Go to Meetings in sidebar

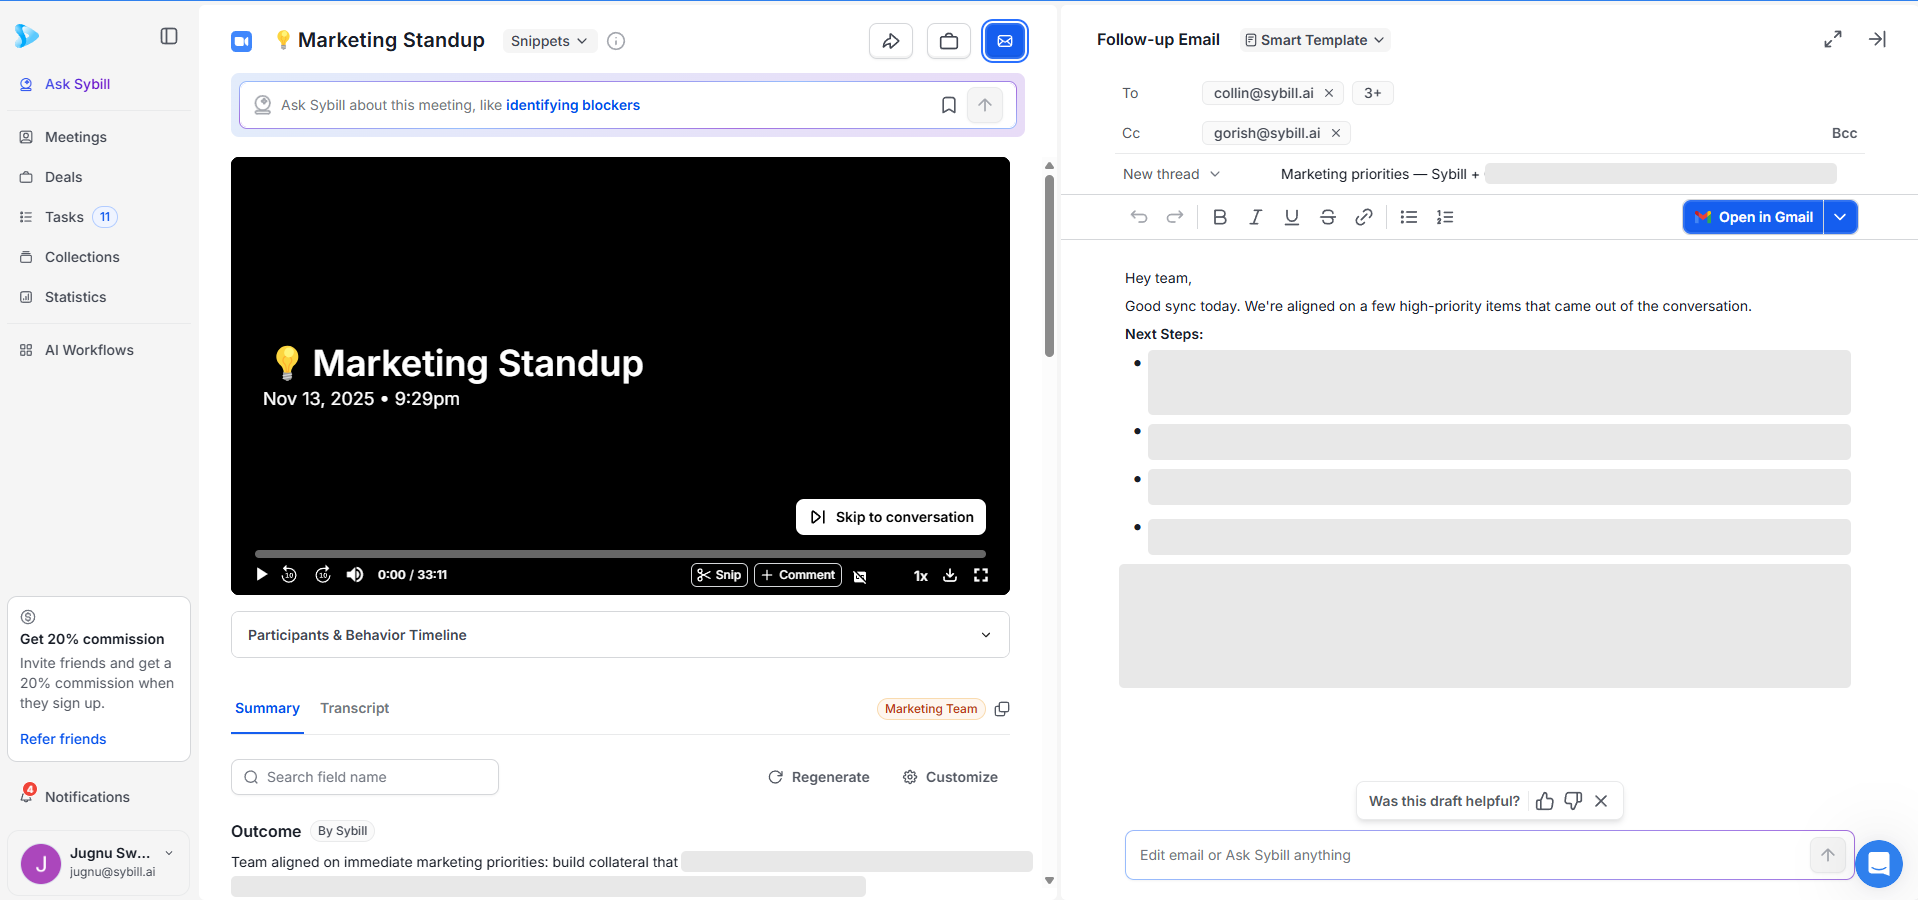click(75, 137)
